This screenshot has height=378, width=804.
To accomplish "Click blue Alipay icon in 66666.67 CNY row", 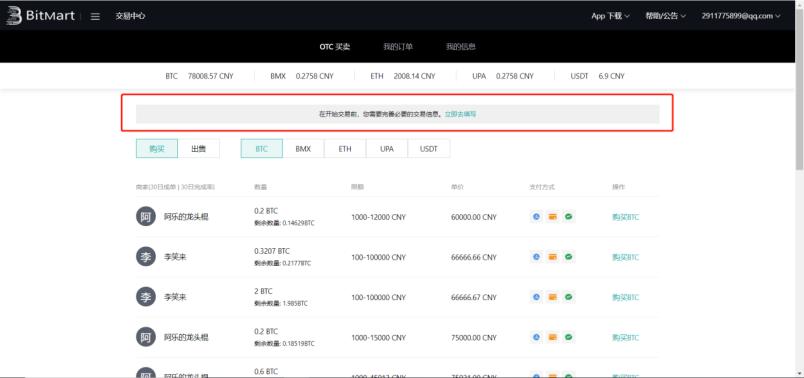I will pyautogui.click(x=536, y=297).
